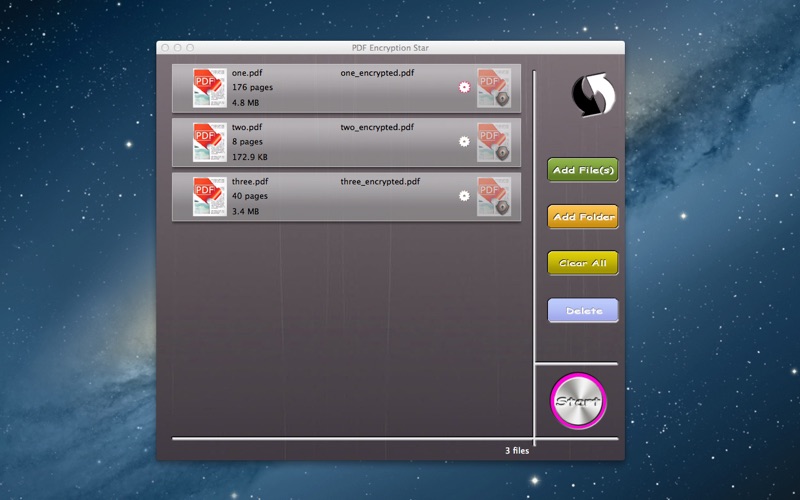Click the three.pdf source PDF icon
This screenshot has height=500, width=800.
click(209, 196)
